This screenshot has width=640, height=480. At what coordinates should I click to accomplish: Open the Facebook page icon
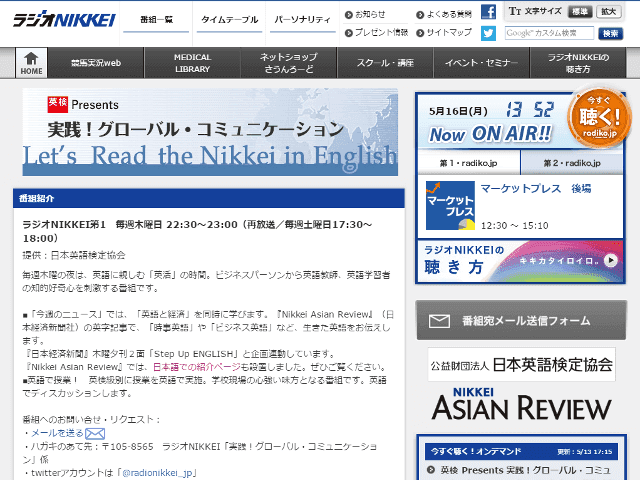(488, 12)
